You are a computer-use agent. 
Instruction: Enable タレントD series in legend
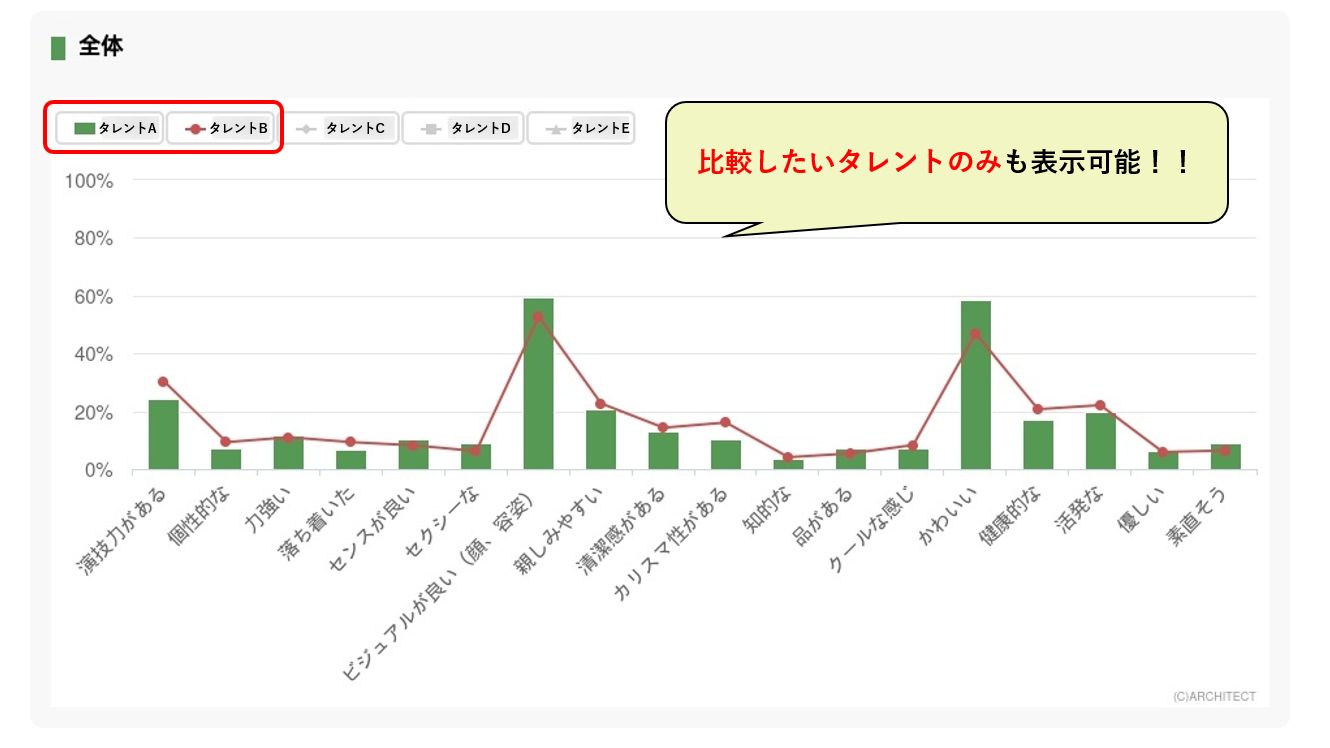coord(463,128)
